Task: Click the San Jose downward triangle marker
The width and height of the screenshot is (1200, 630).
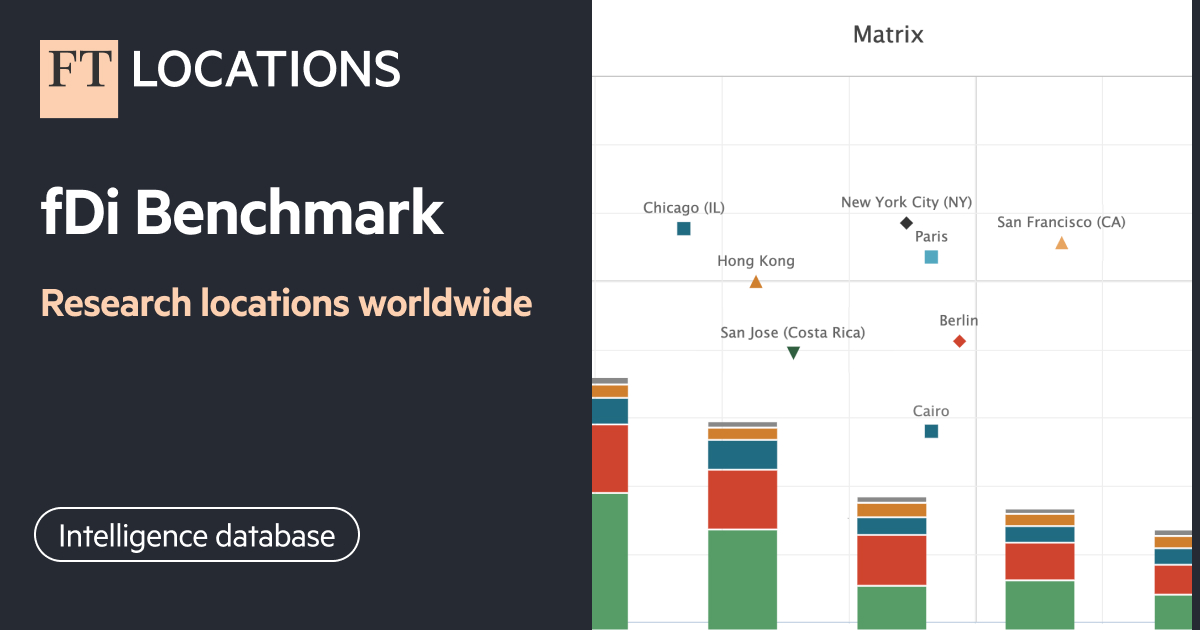Action: click(x=793, y=352)
